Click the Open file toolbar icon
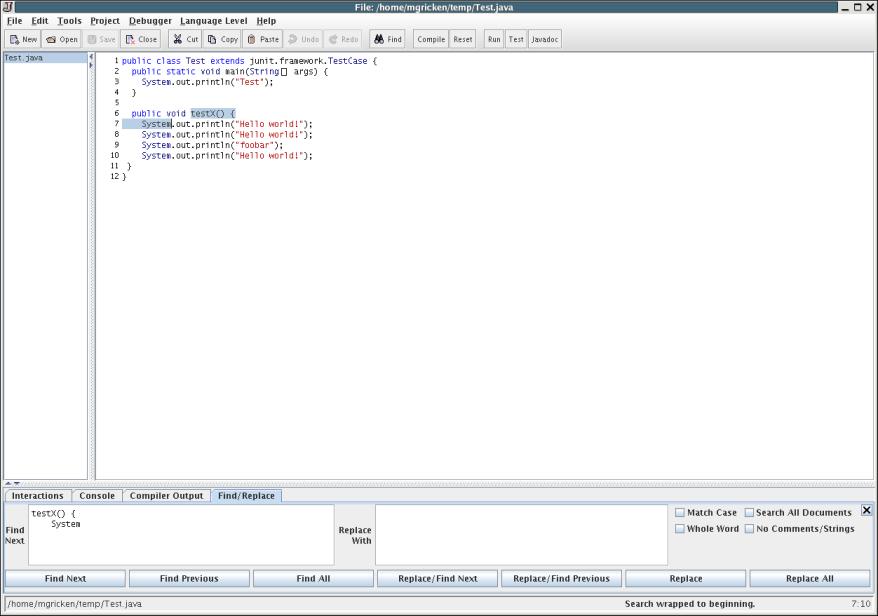Image resolution: width=878 pixels, height=616 pixels. tap(51, 40)
